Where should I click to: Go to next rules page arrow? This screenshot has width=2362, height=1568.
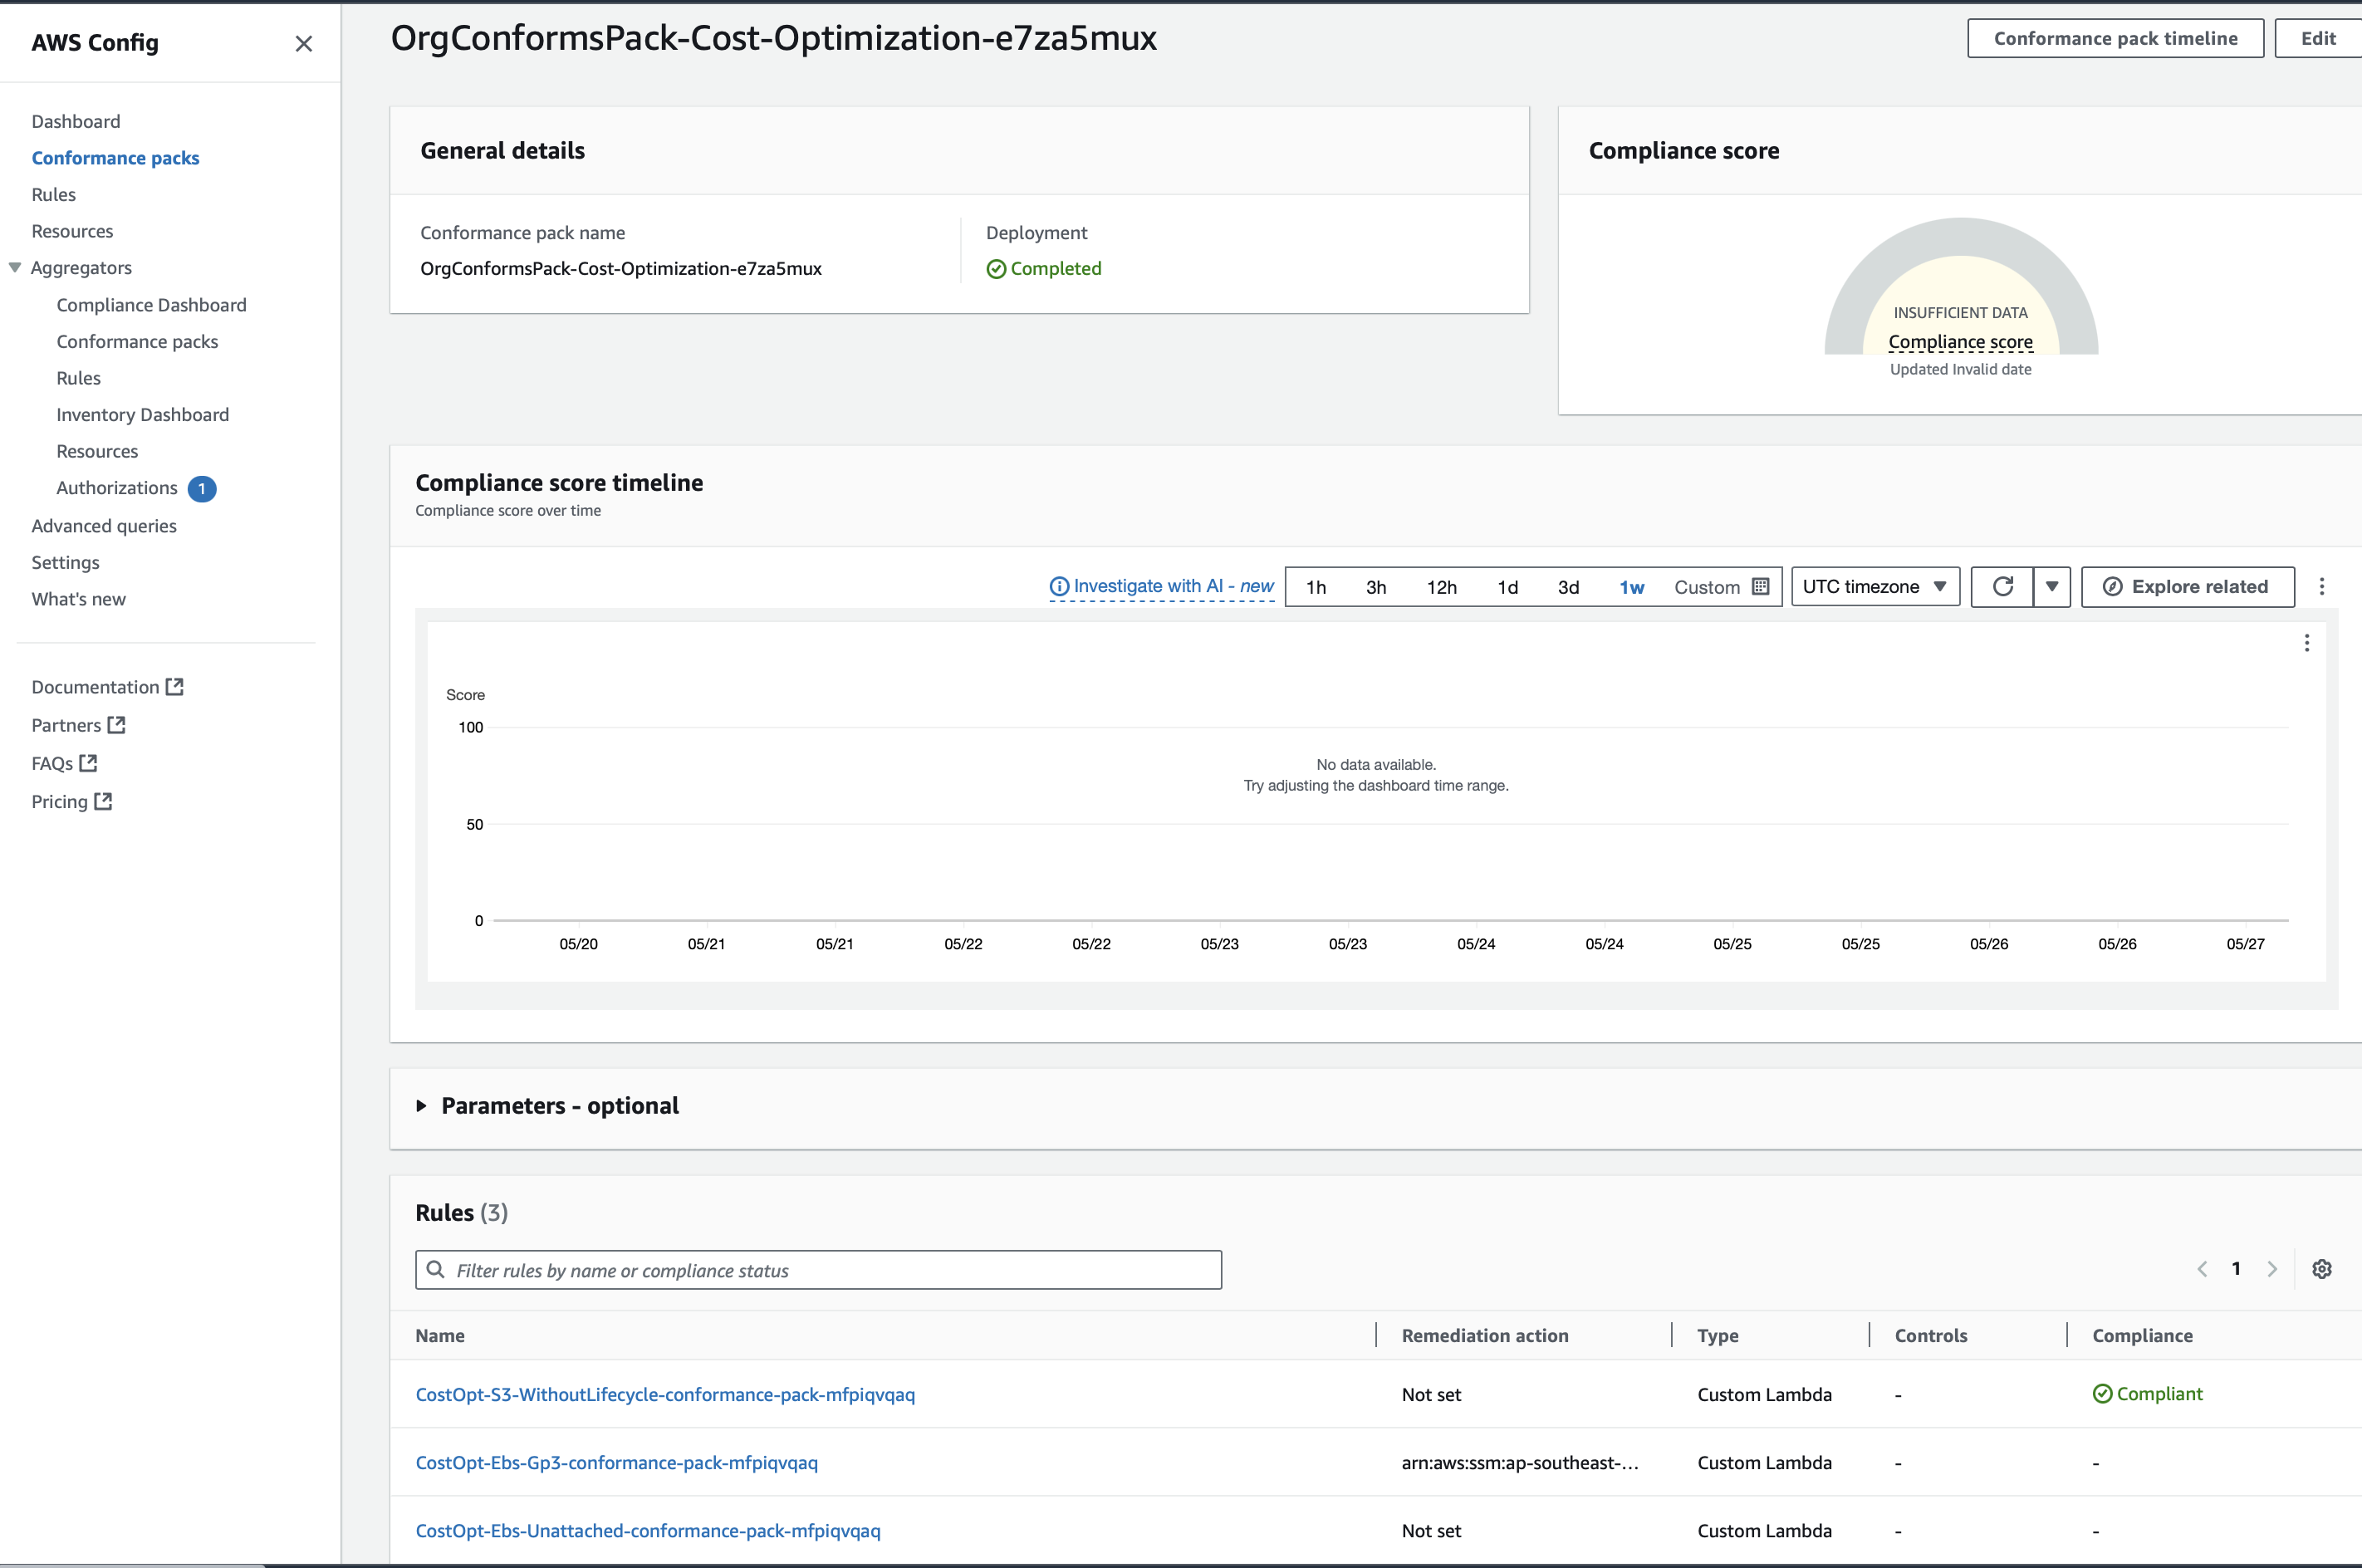(2272, 1269)
